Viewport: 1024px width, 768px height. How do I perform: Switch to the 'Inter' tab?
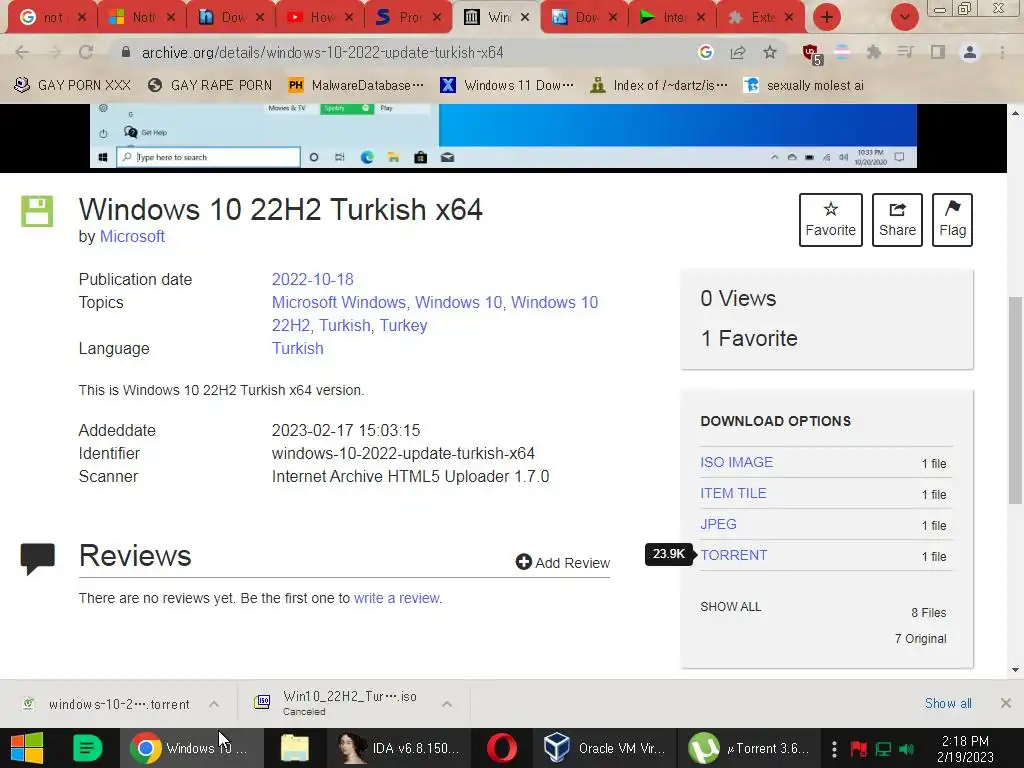672,18
